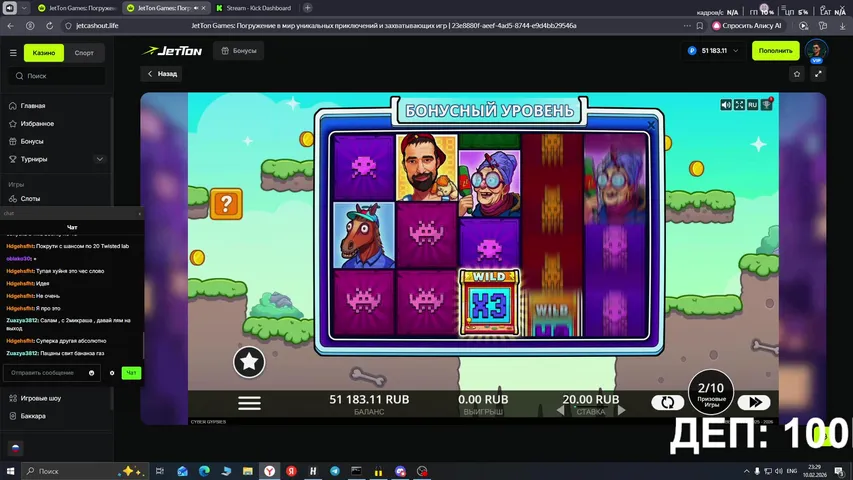Expand the Турниры sidebar section
Screen dimensions: 853x480
pyautogui.click(x=99, y=159)
